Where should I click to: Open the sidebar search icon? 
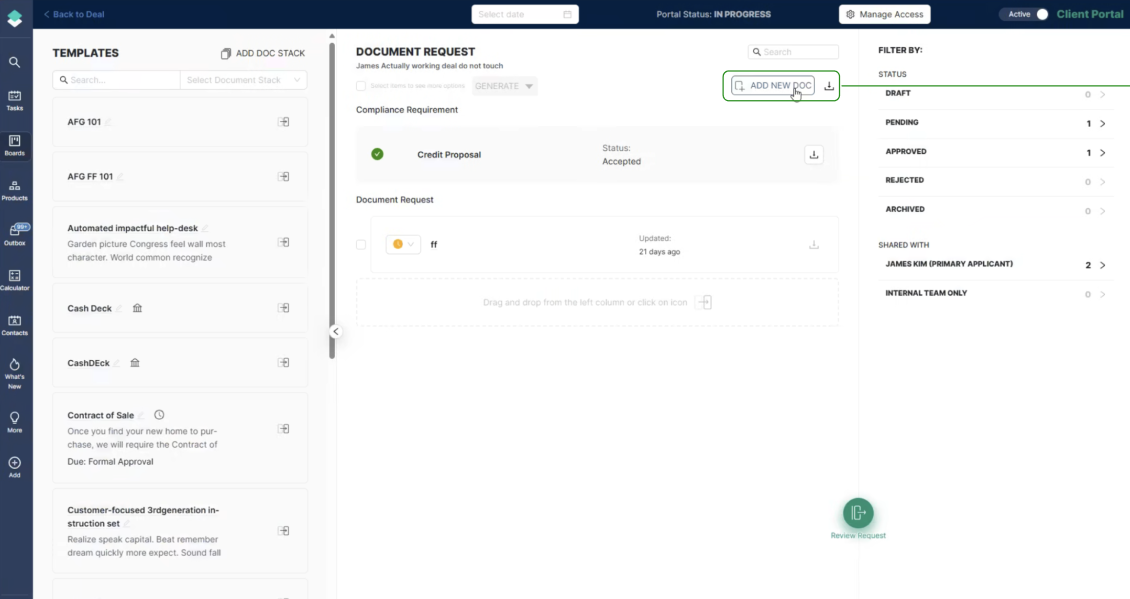click(x=14, y=62)
